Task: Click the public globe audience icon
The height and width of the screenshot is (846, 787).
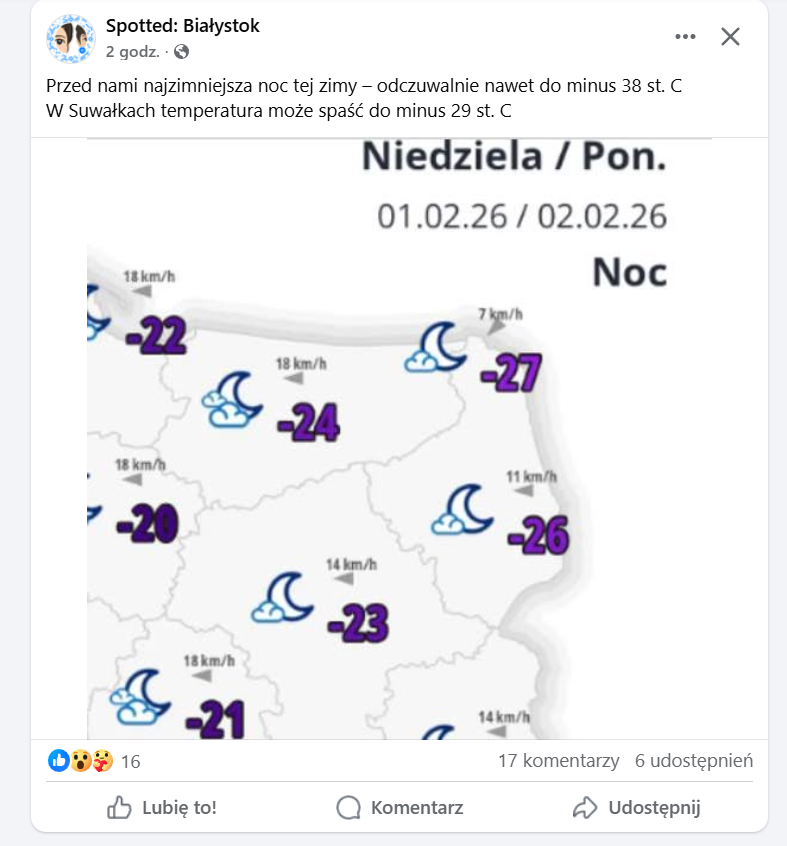Action: coord(181,51)
